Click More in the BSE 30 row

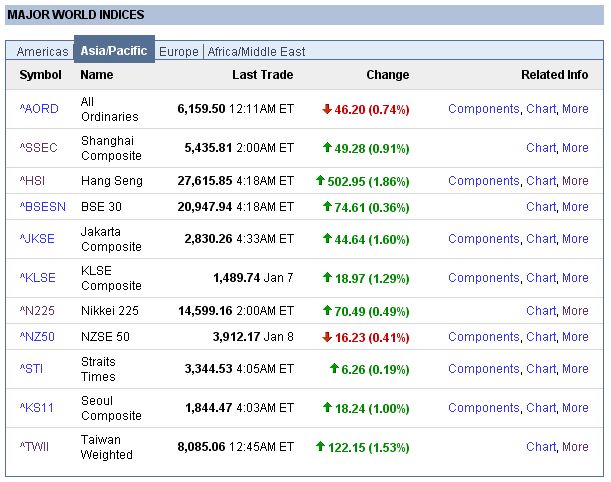coord(575,207)
